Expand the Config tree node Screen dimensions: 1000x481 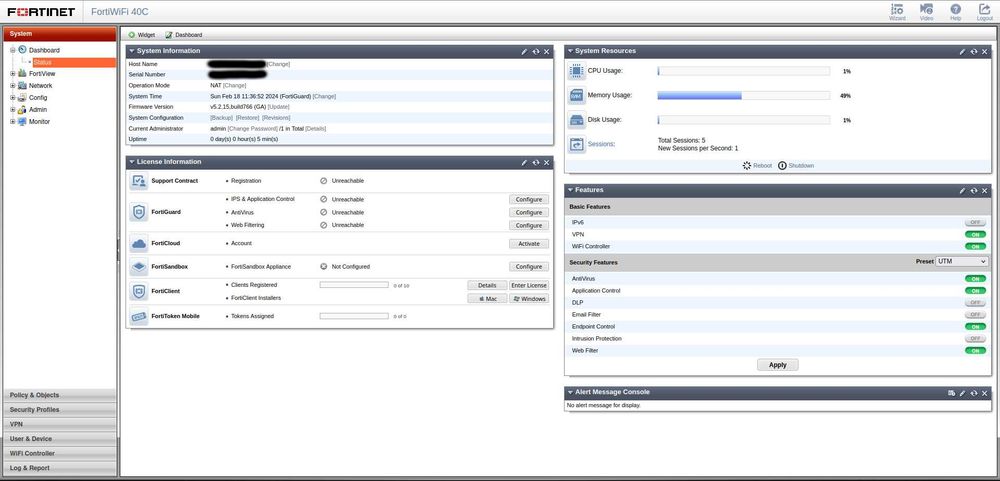coord(12,98)
